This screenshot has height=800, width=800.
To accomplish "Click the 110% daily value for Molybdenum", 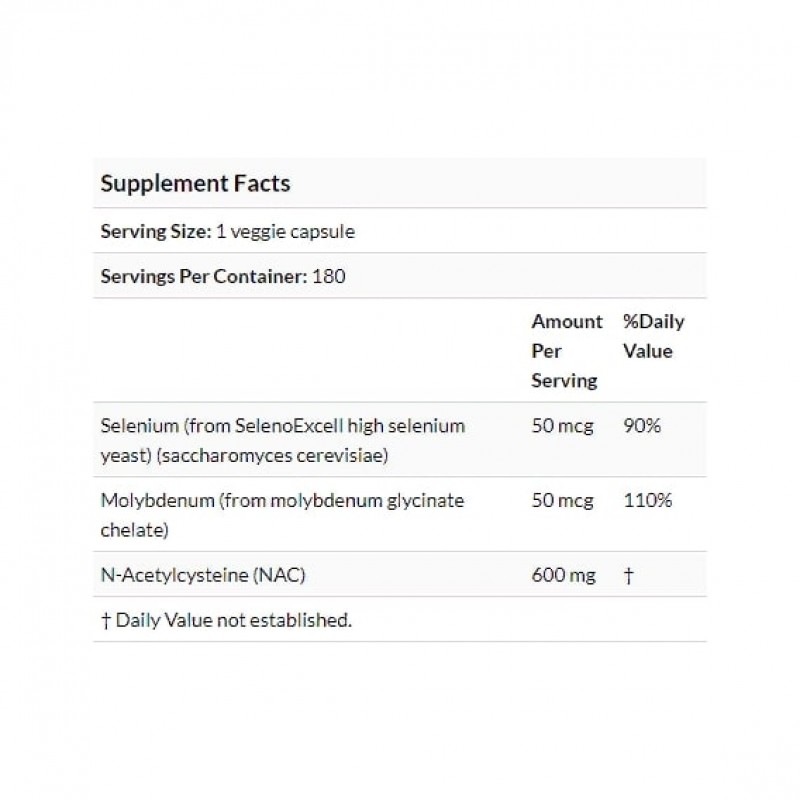I will 647,500.
